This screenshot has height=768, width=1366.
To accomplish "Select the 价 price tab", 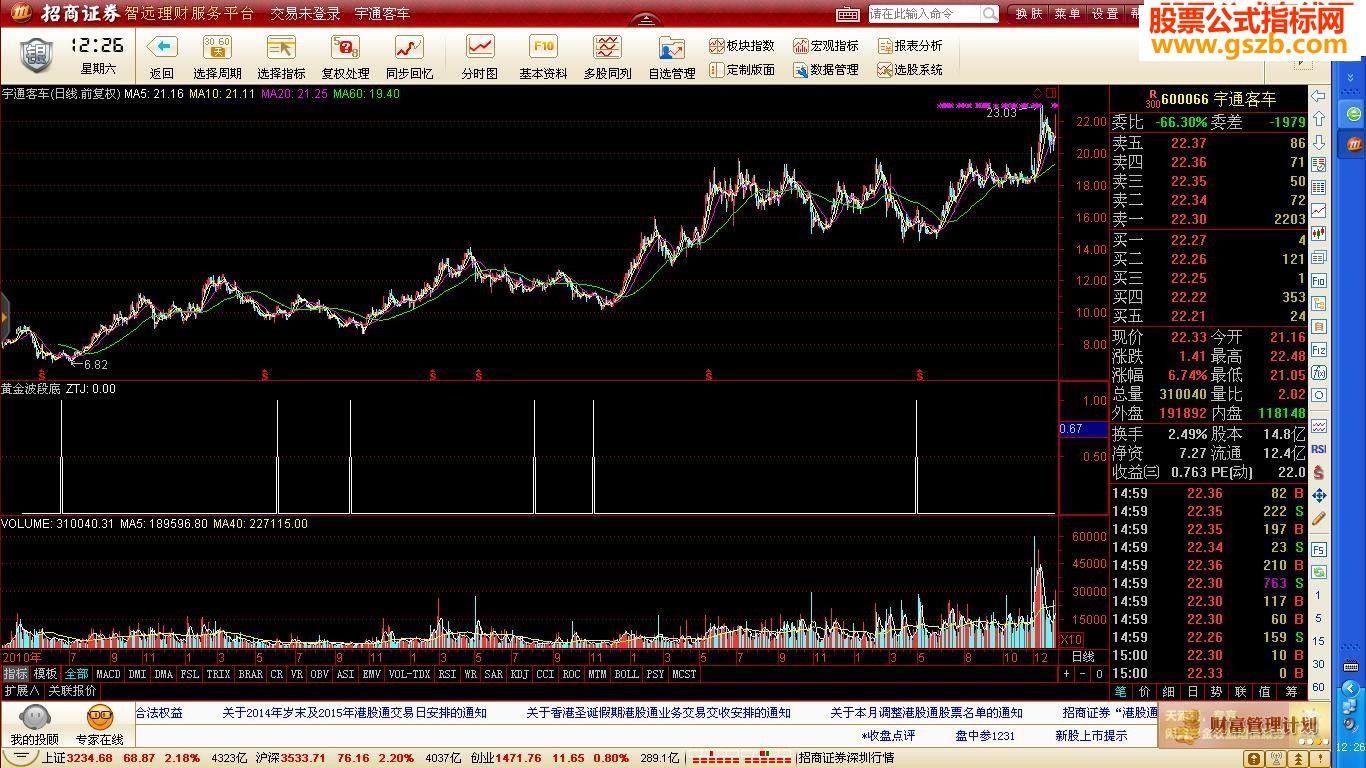I will [x=1144, y=691].
